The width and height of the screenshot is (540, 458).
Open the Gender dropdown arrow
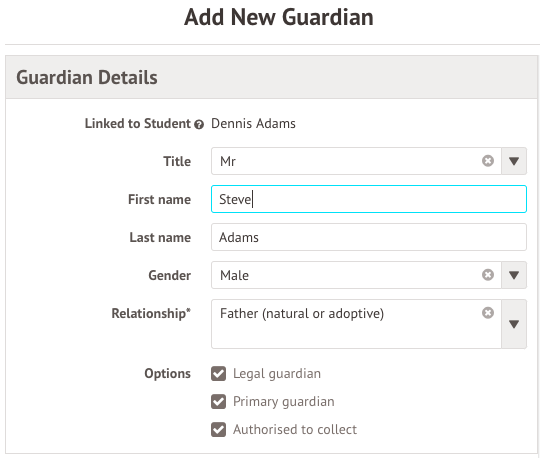(x=514, y=275)
